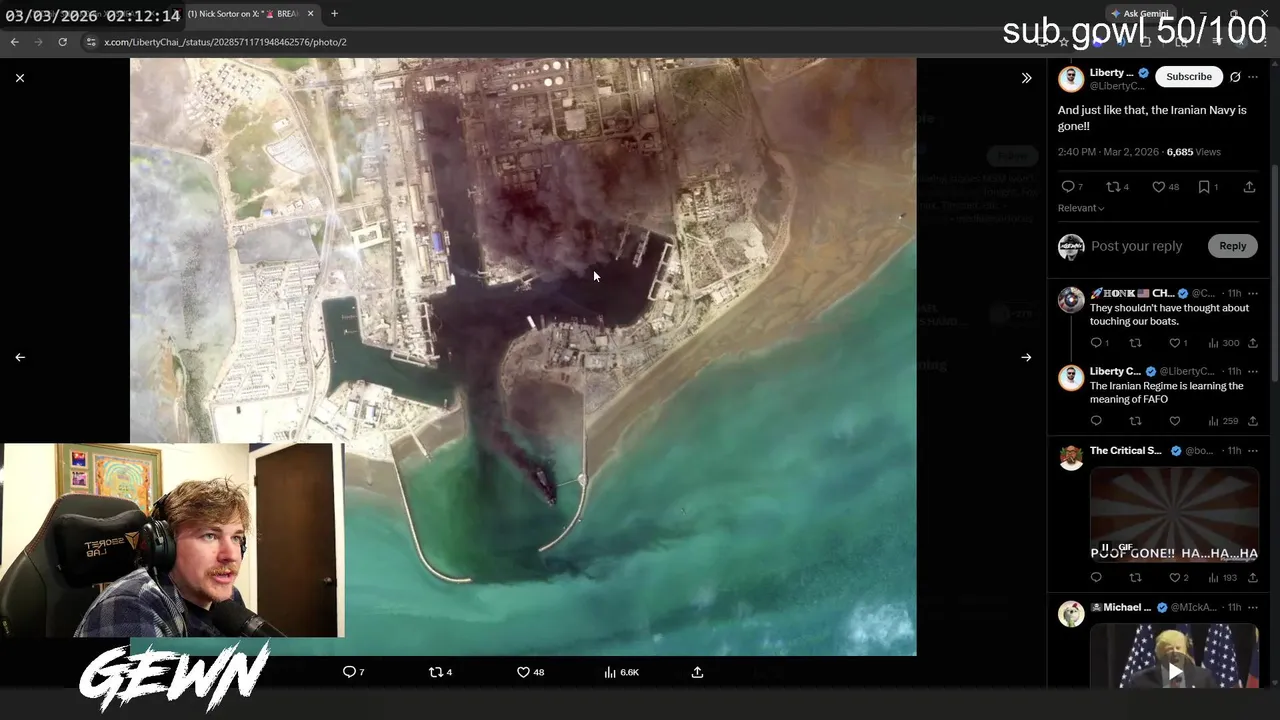Reload the current page
This screenshot has height=720, width=1280.
(62, 42)
